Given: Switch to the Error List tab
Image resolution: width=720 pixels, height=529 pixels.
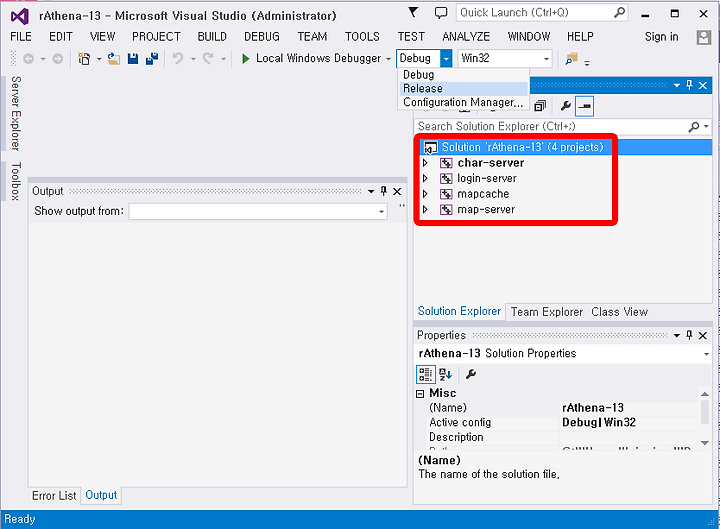Looking at the screenshot, I should click(54, 496).
